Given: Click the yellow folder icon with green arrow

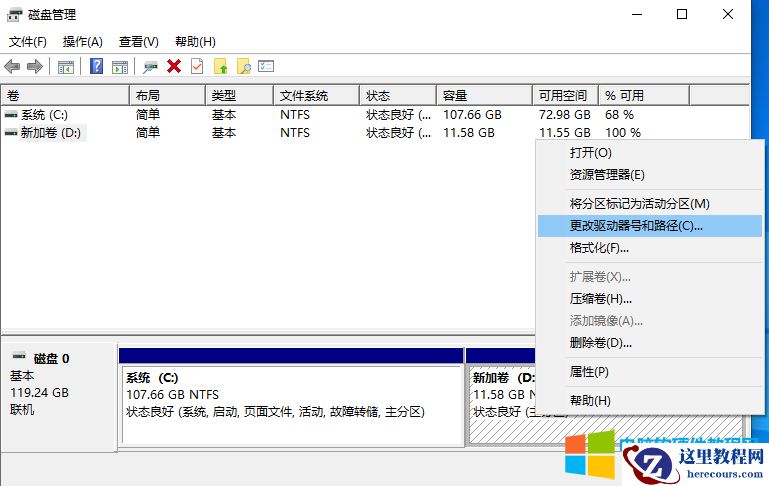Looking at the screenshot, I should coord(220,66).
